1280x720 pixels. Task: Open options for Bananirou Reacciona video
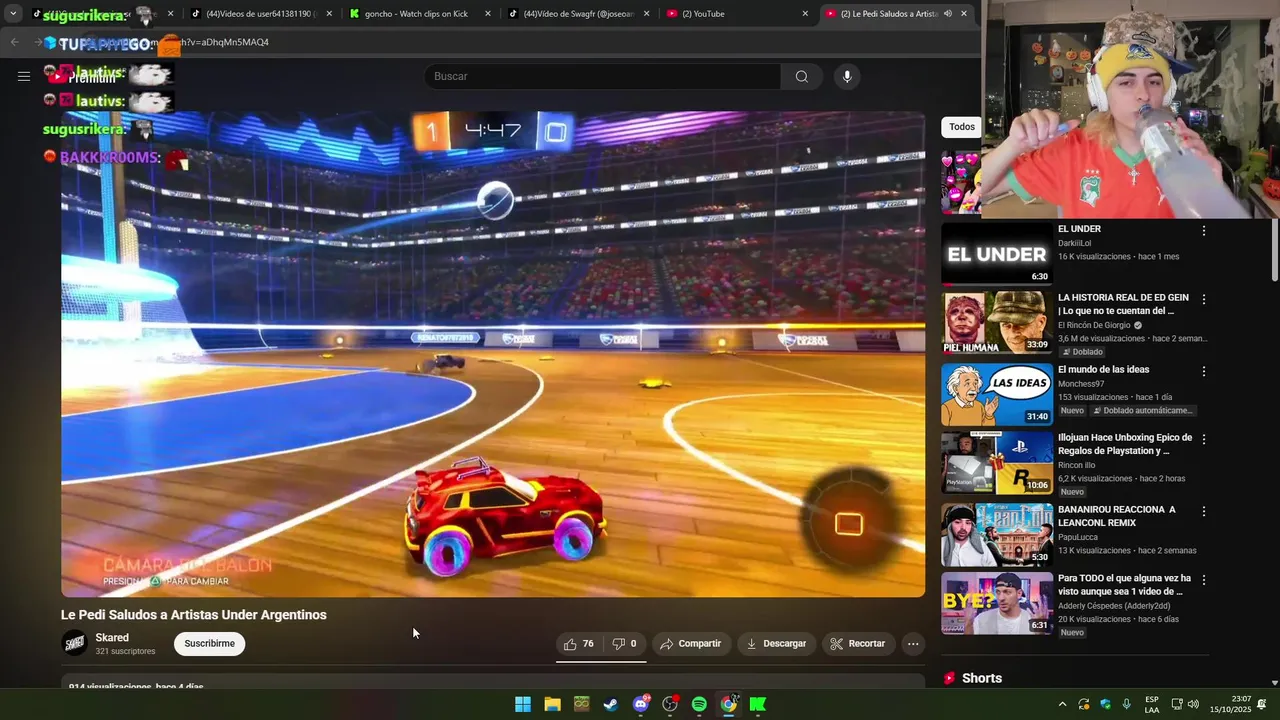[x=1204, y=511]
